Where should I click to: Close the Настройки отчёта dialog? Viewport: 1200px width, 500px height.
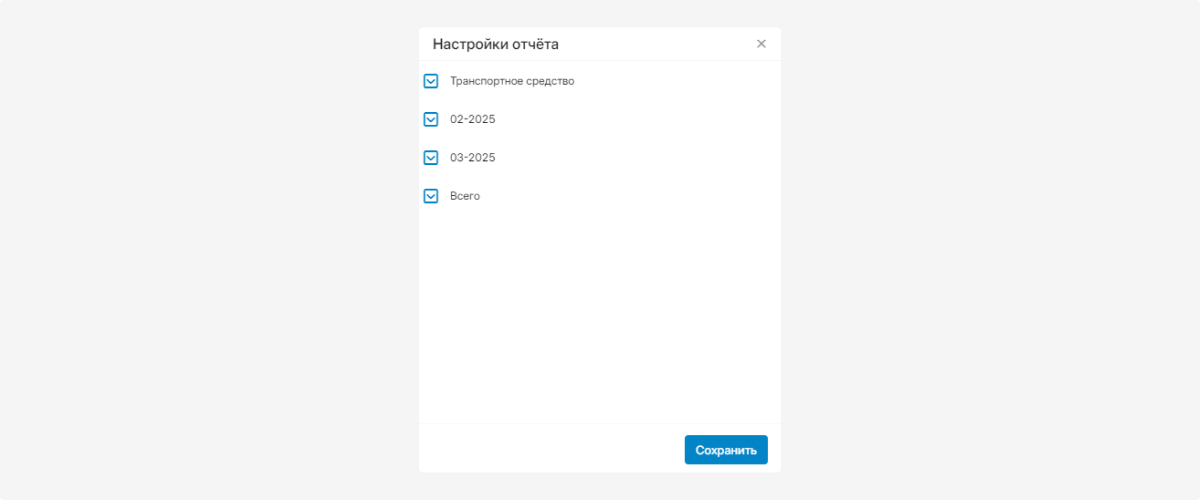761,44
